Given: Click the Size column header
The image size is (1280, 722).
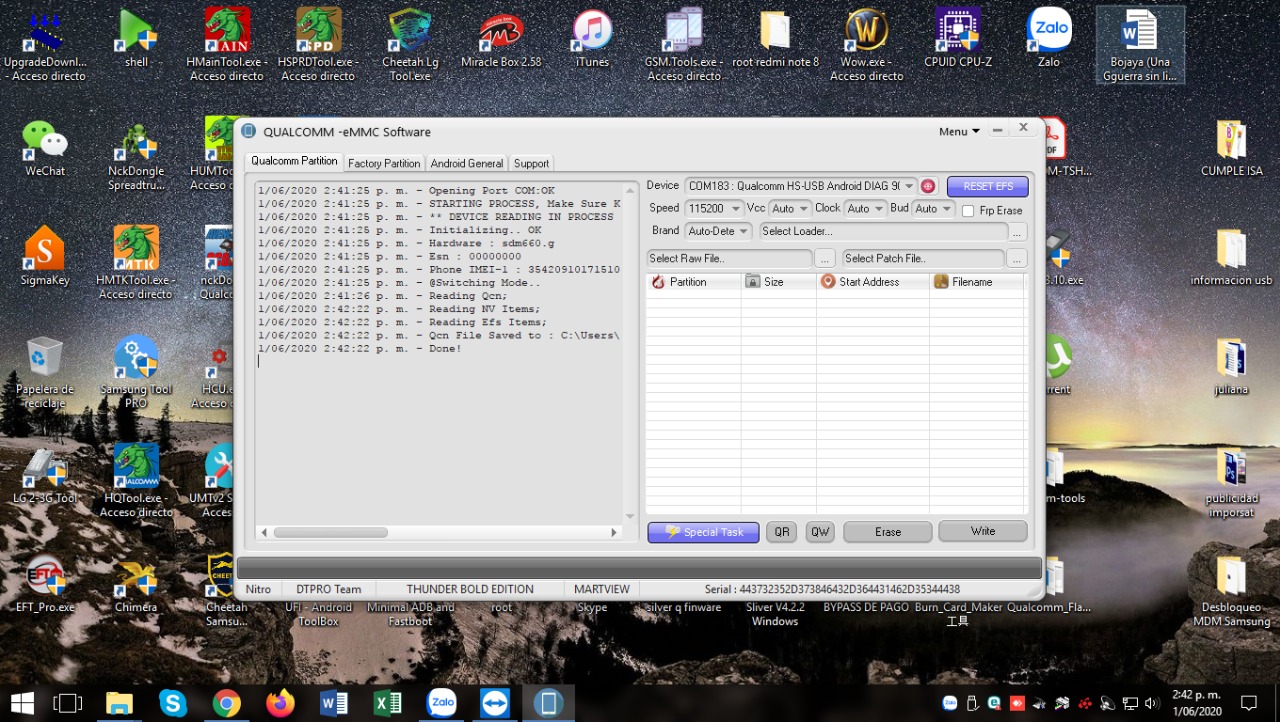Looking at the screenshot, I should click(x=779, y=282).
